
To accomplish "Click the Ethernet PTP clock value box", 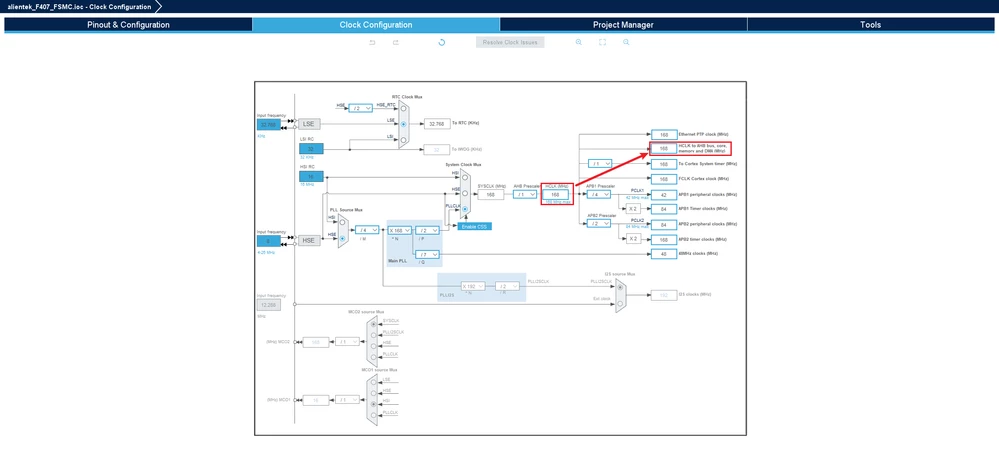I will click(x=664, y=134).
